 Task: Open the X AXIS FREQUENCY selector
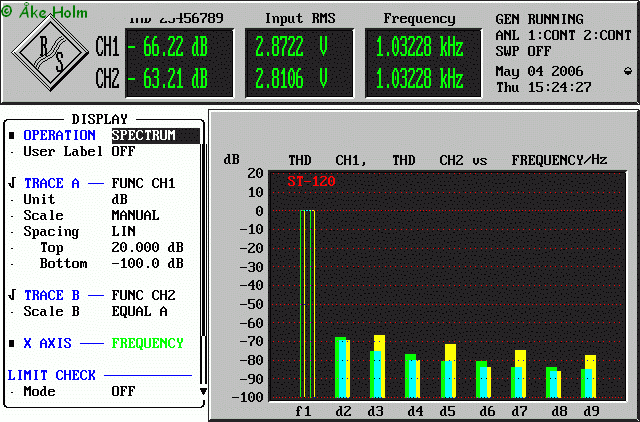click(147, 343)
